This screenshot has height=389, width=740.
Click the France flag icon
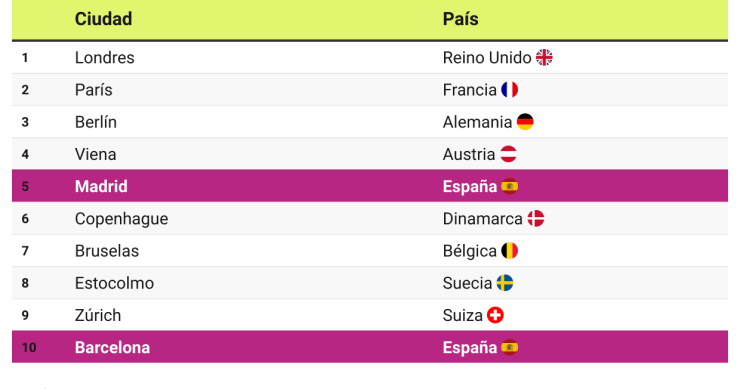[x=509, y=90]
